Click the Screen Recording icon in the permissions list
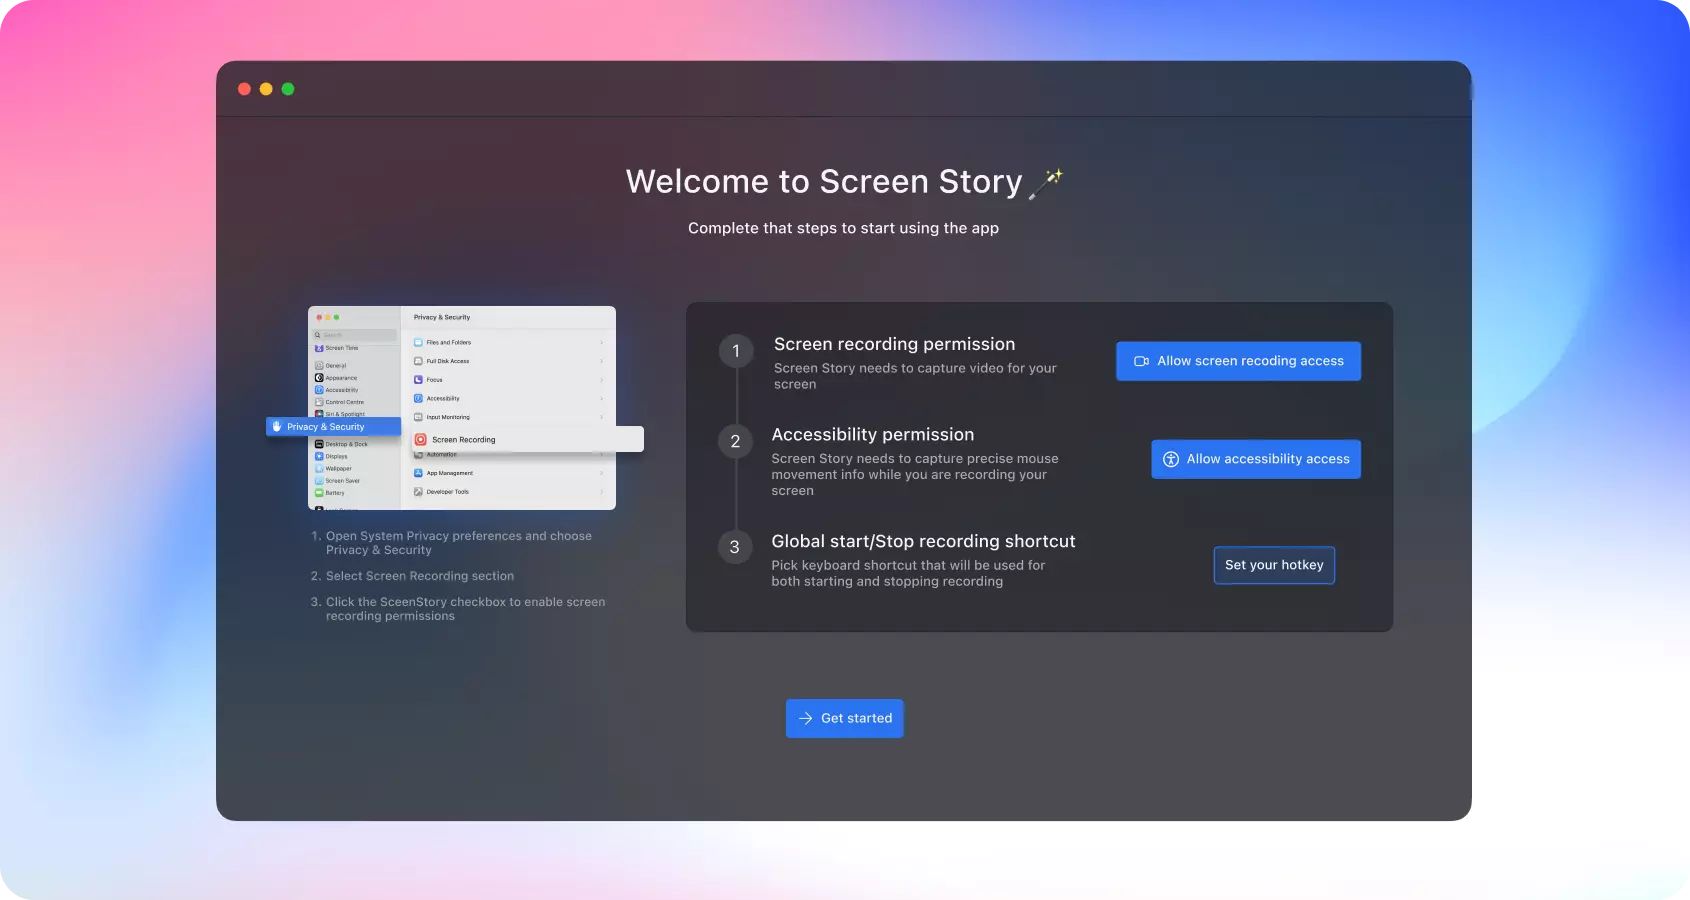 (420, 439)
